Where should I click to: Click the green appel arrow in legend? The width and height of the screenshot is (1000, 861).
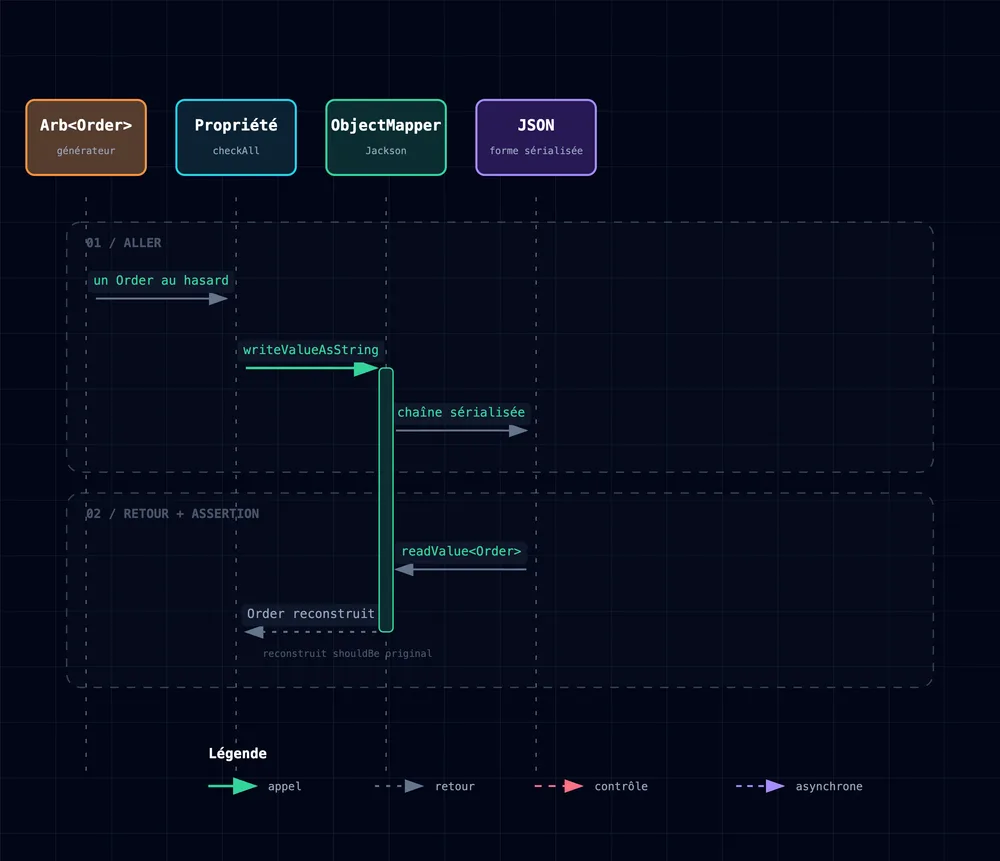click(233, 786)
